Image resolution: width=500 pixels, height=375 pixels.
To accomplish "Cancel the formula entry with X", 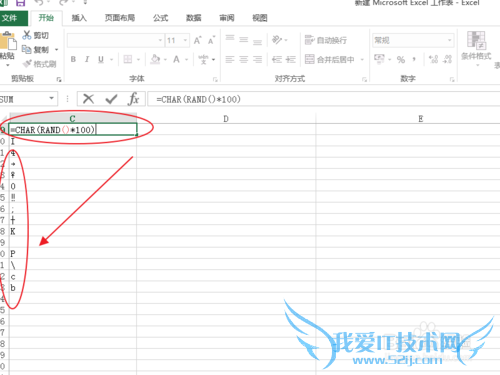I will [88, 99].
